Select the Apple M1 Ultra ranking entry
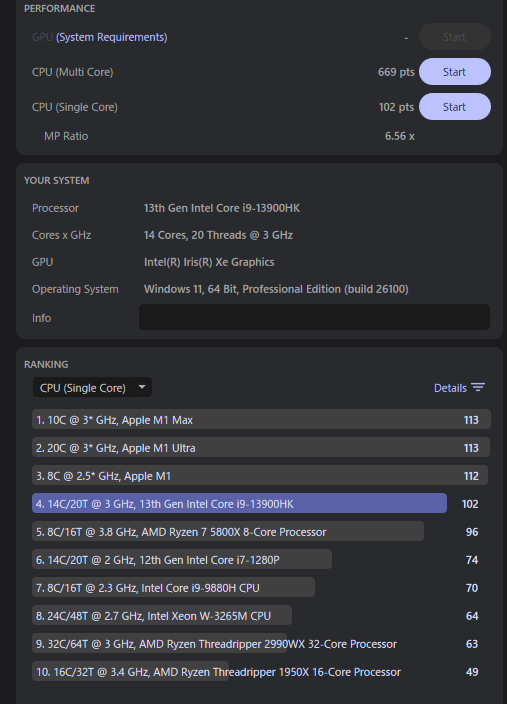The width and height of the screenshot is (507, 704). 261,448
